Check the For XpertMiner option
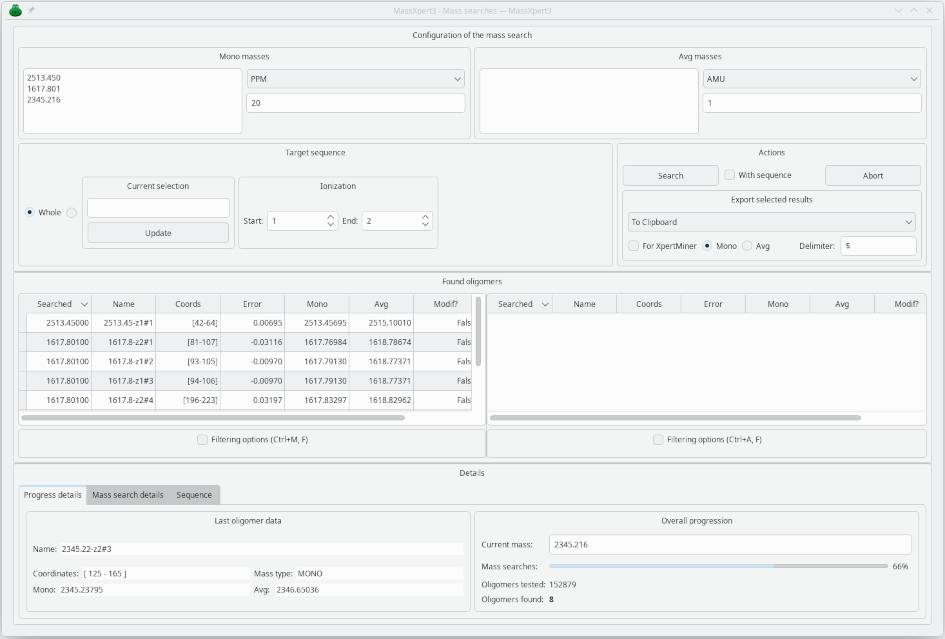The width and height of the screenshot is (945, 639). (633, 245)
